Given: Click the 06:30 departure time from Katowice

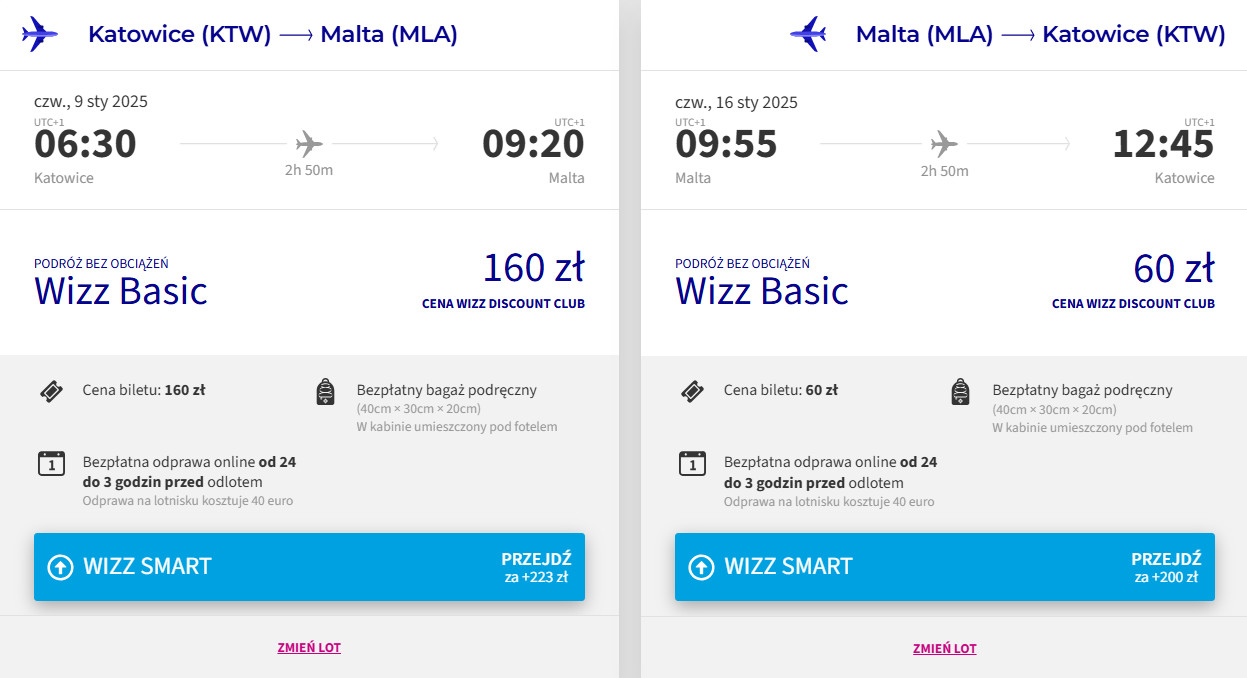Looking at the screenshot, I should (x=85, y=145).
